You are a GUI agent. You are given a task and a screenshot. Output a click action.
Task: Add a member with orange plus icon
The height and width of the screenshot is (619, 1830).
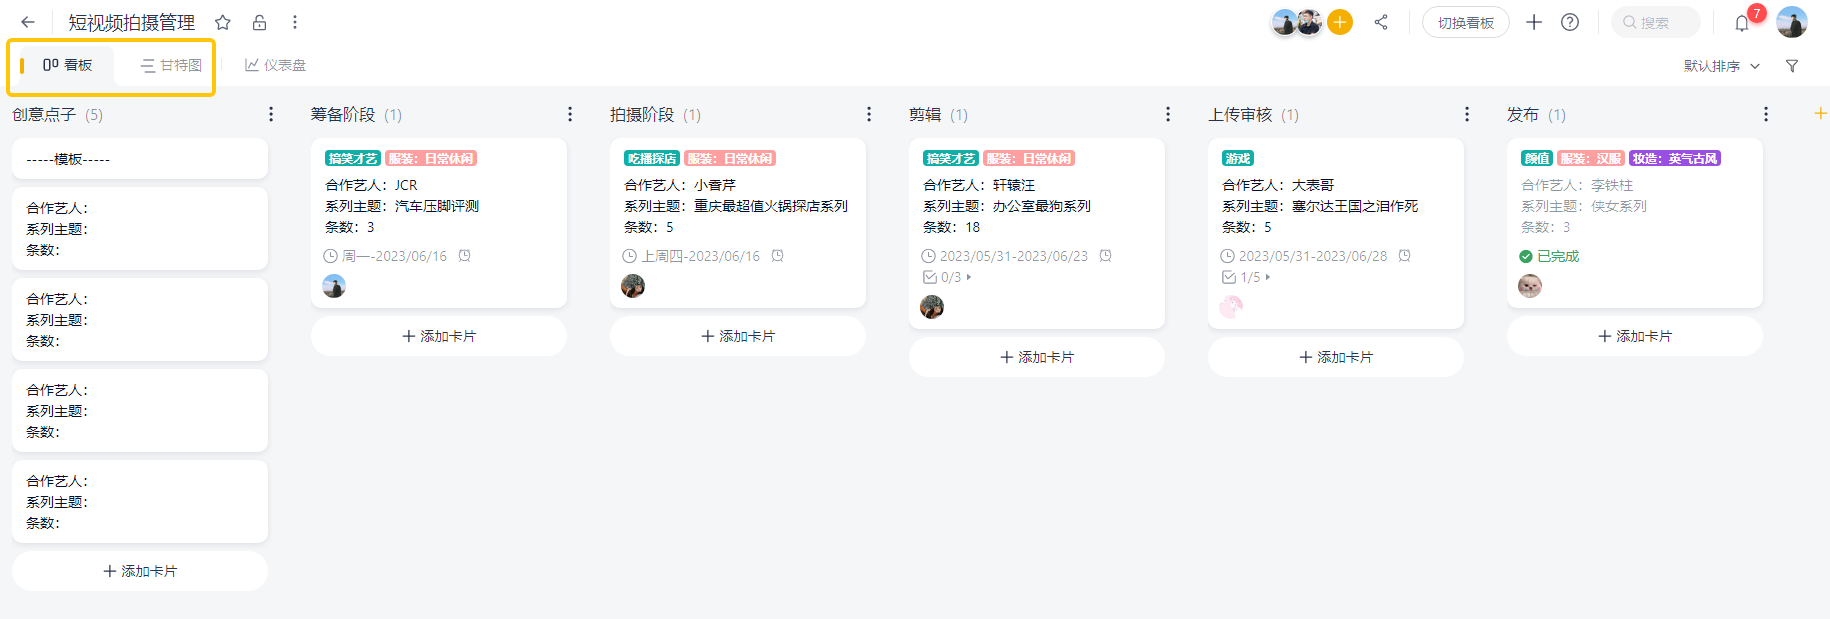pos(1340,22)
